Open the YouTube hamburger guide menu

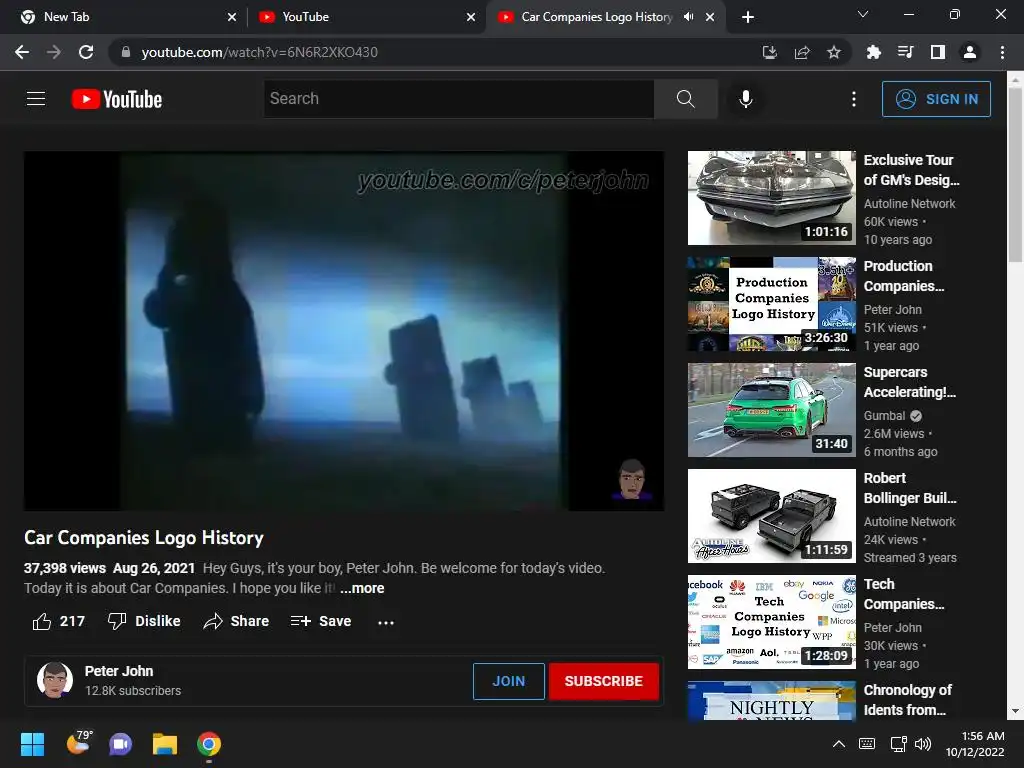[36, 99]
